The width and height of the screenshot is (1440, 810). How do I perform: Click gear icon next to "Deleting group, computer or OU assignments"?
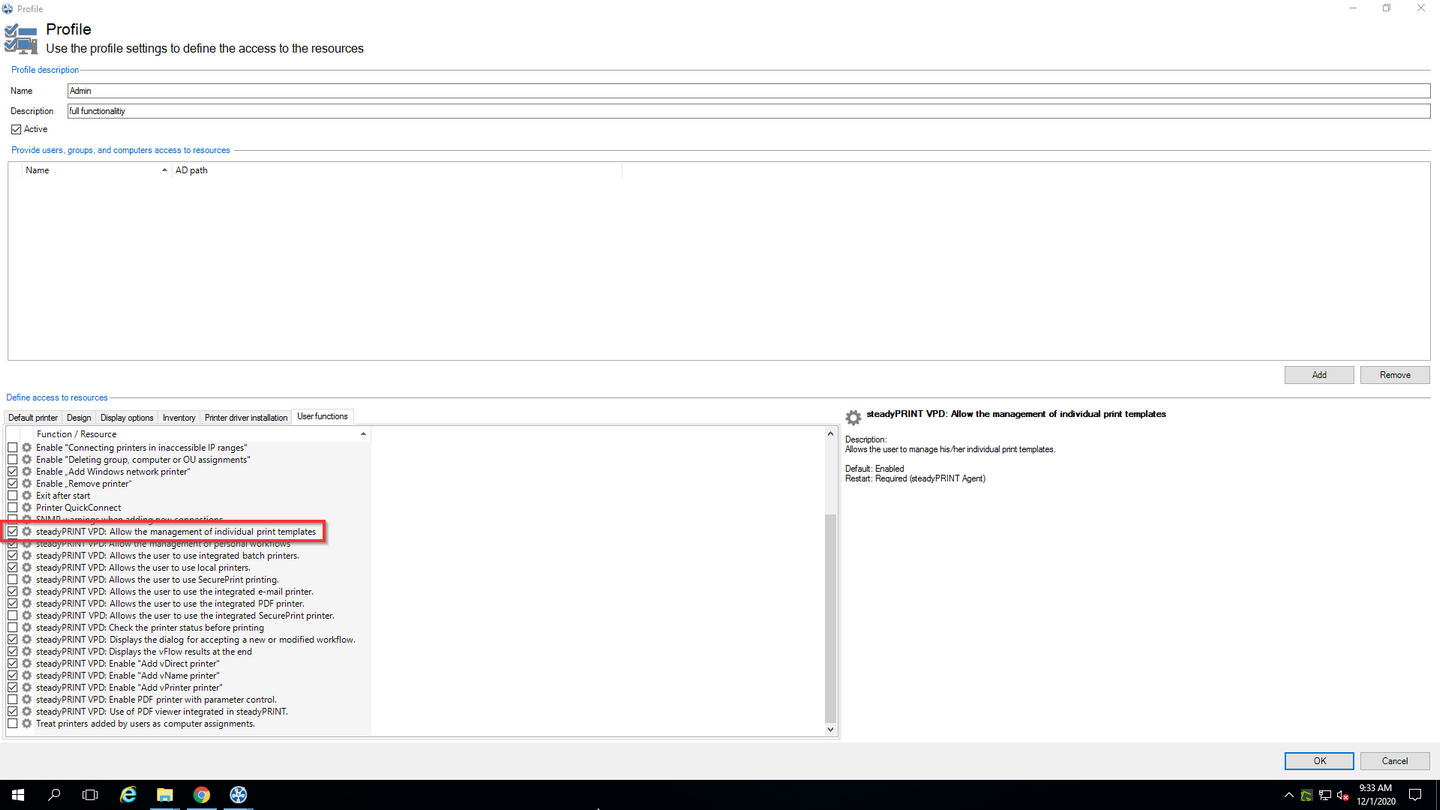(27, 460)
